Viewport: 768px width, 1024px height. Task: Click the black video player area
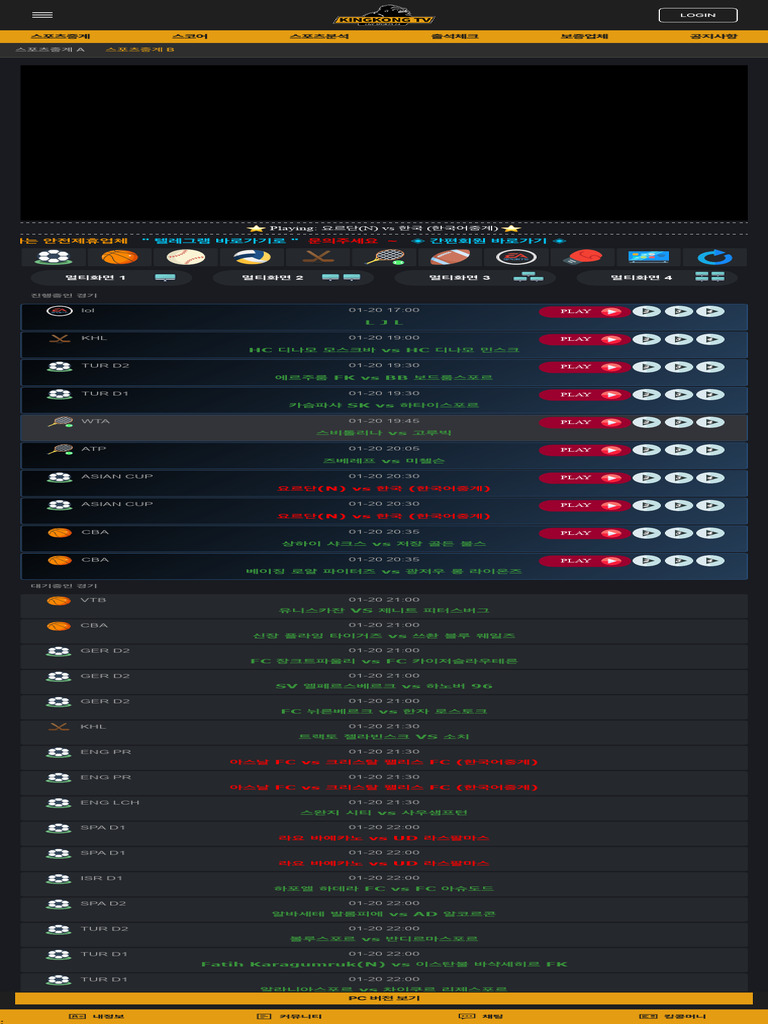[384, 143]
